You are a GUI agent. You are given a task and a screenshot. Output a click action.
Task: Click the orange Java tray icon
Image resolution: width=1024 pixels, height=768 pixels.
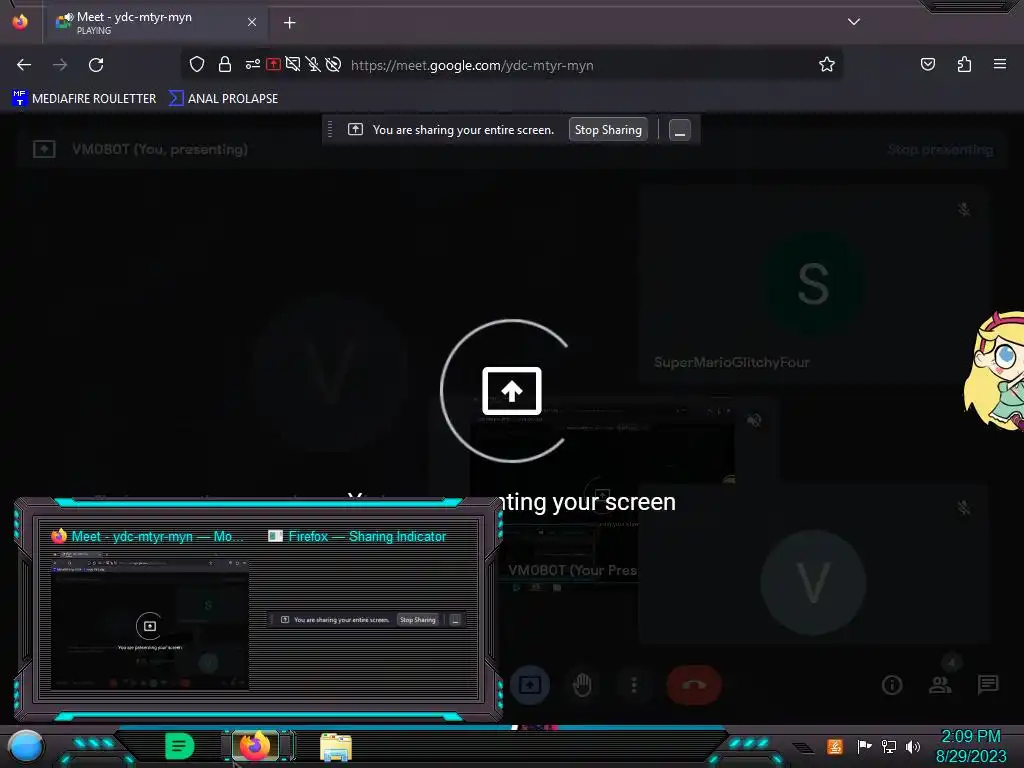point(835,746)
